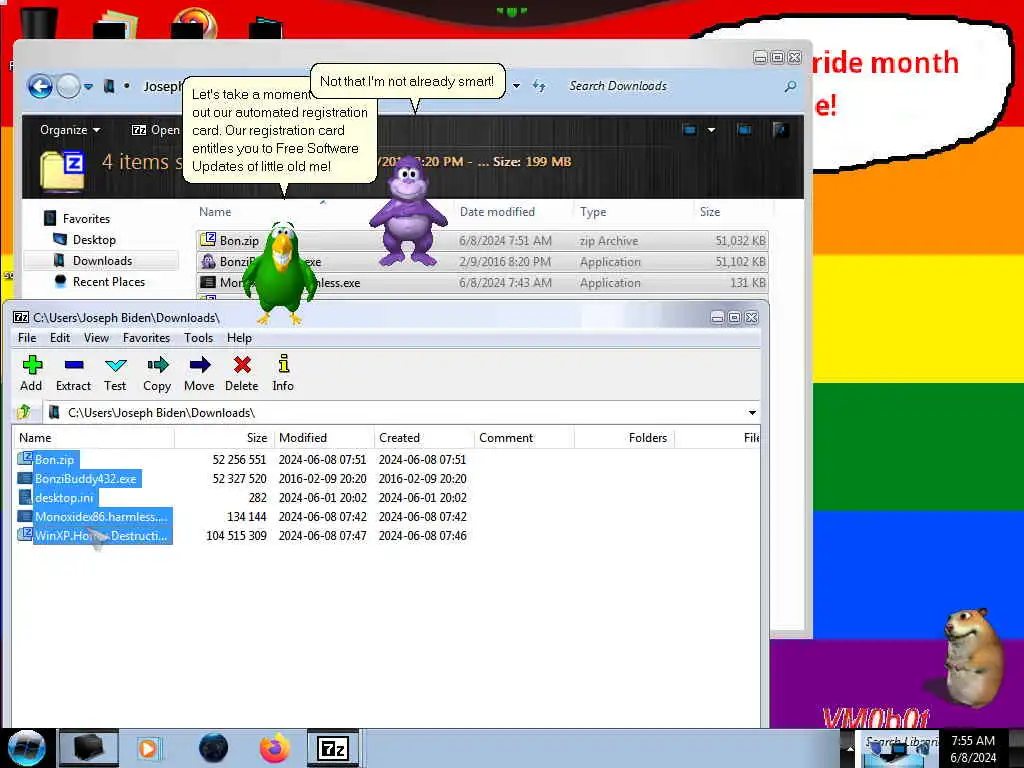
Task: Sort 7-Zip list by Created column
Action: point(424,438)
